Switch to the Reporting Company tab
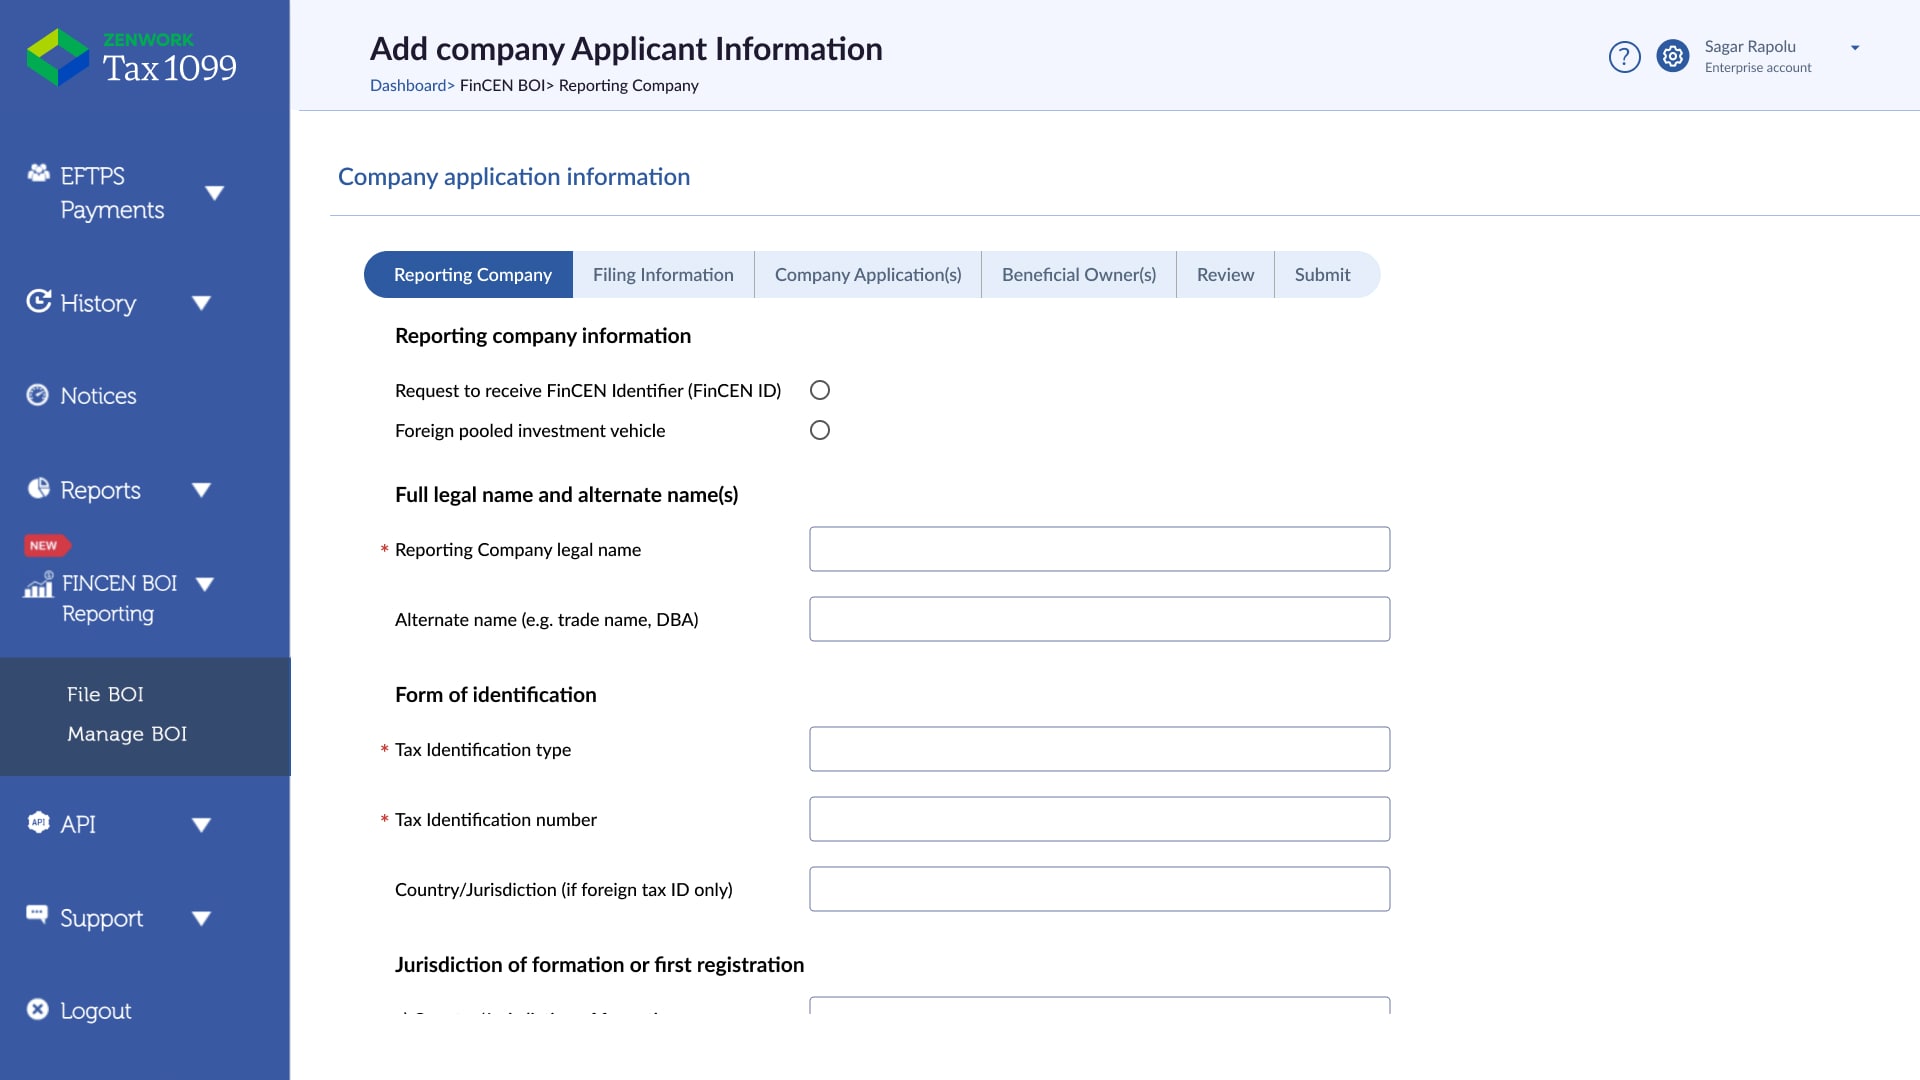The image size is (1920, 1080). point(468,274)
